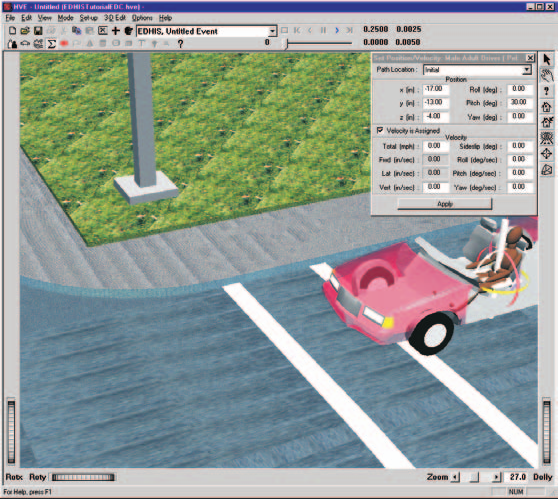Click the Apply button
558x499 pixels.
point(444,204)
